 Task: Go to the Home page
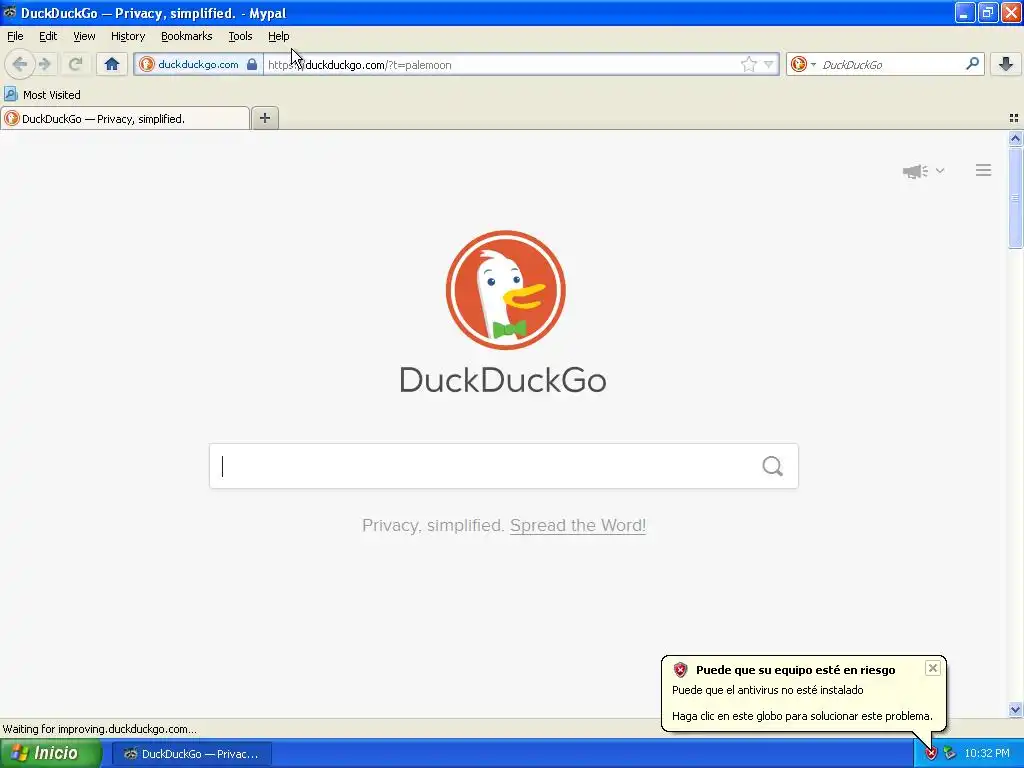(112, 64)
